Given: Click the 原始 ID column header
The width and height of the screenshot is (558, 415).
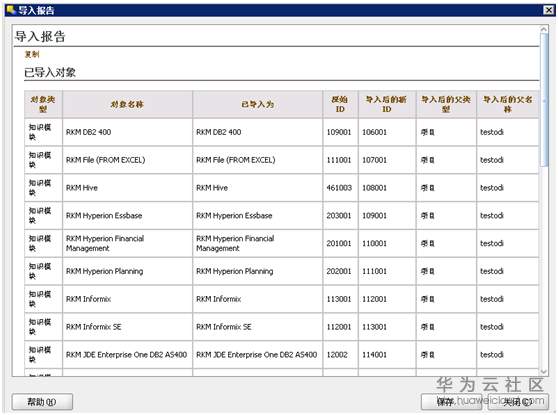Looking at the screenshot, I should click(x=340, y=104).
